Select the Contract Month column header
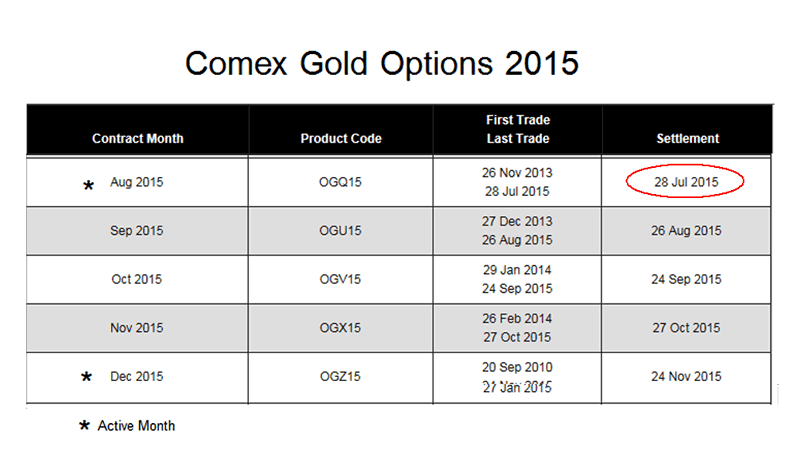This screenshot has width=800, height=465. click(x=138, y=139)
